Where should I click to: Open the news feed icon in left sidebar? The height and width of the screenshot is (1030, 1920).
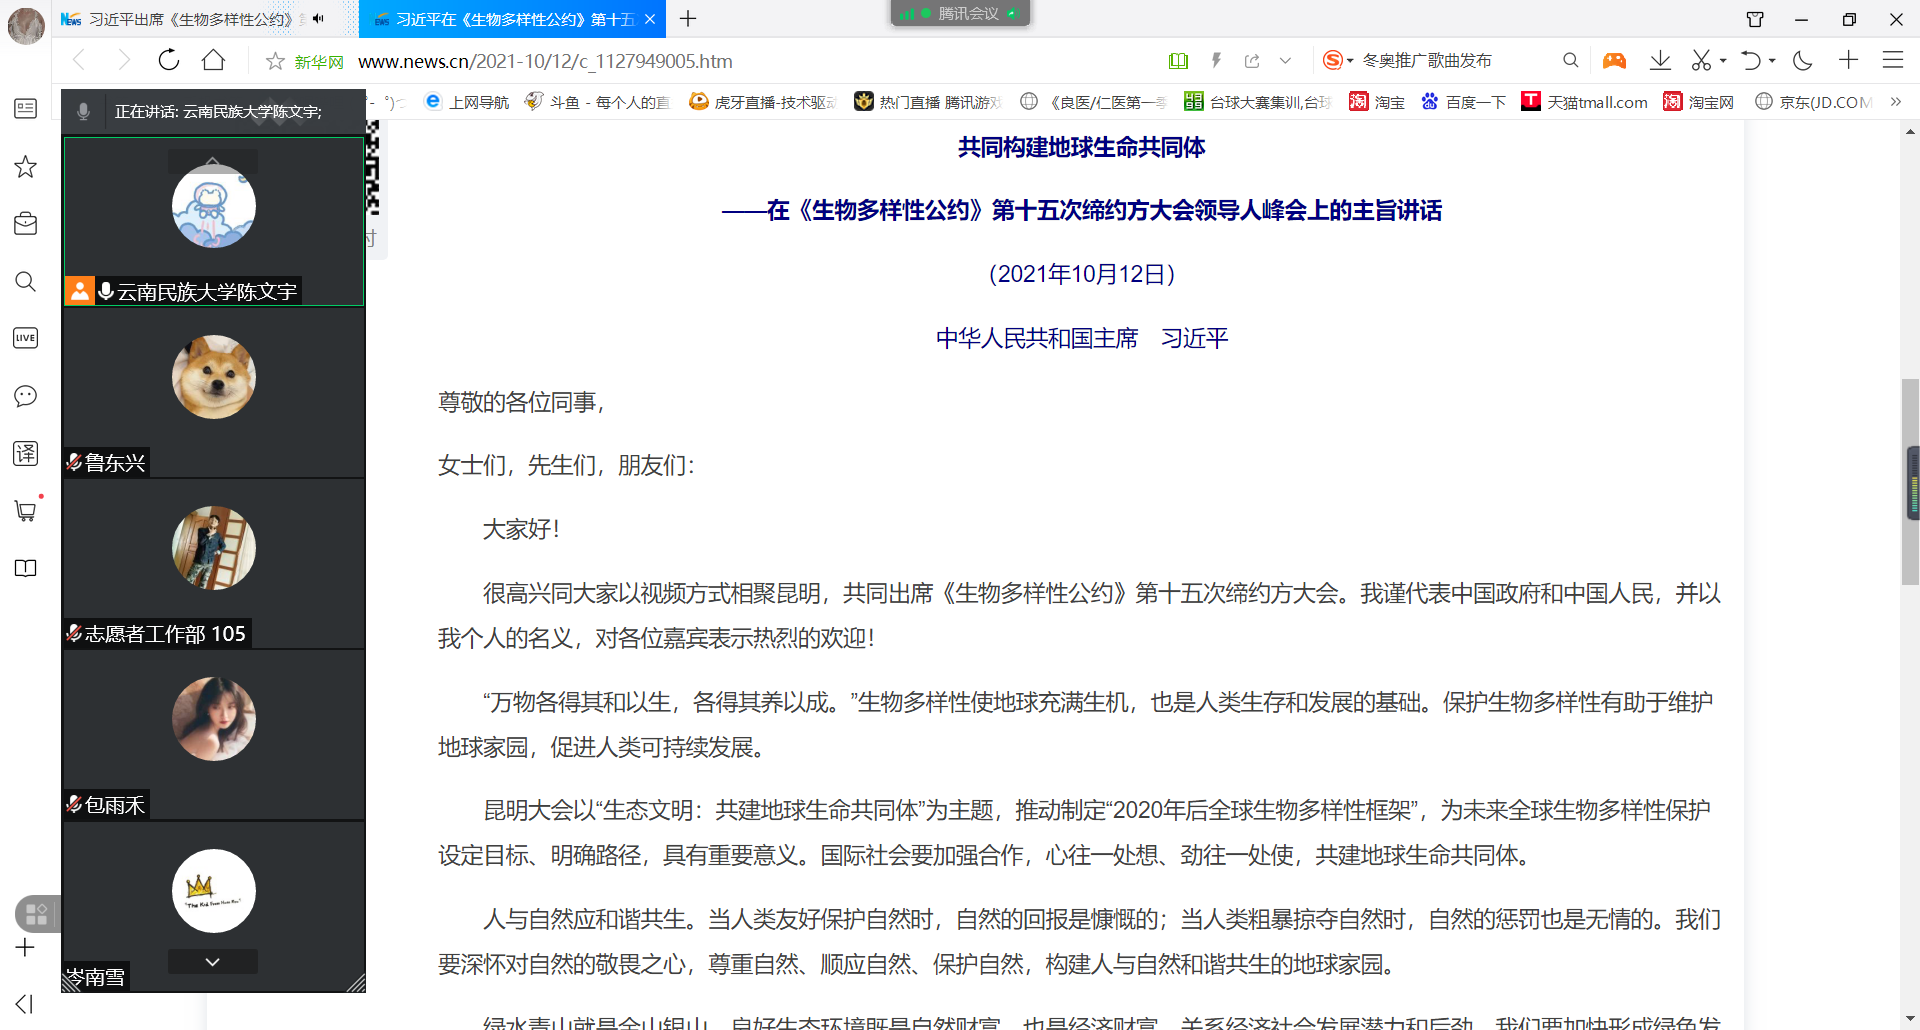coord(26,108)
